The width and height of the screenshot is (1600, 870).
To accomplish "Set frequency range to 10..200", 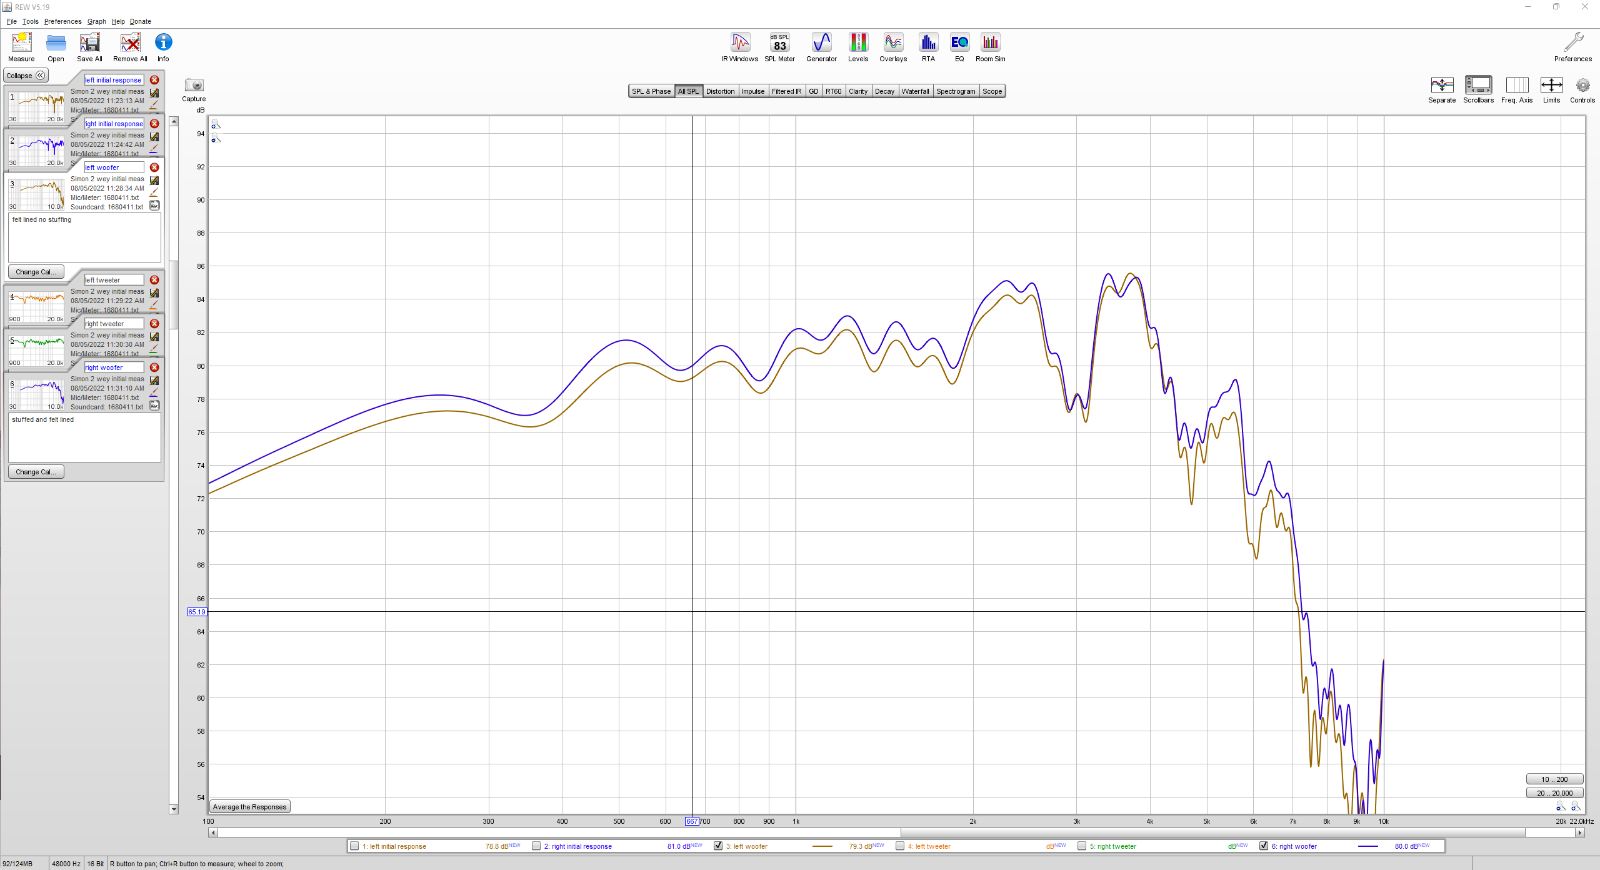I will (1555, 779).
